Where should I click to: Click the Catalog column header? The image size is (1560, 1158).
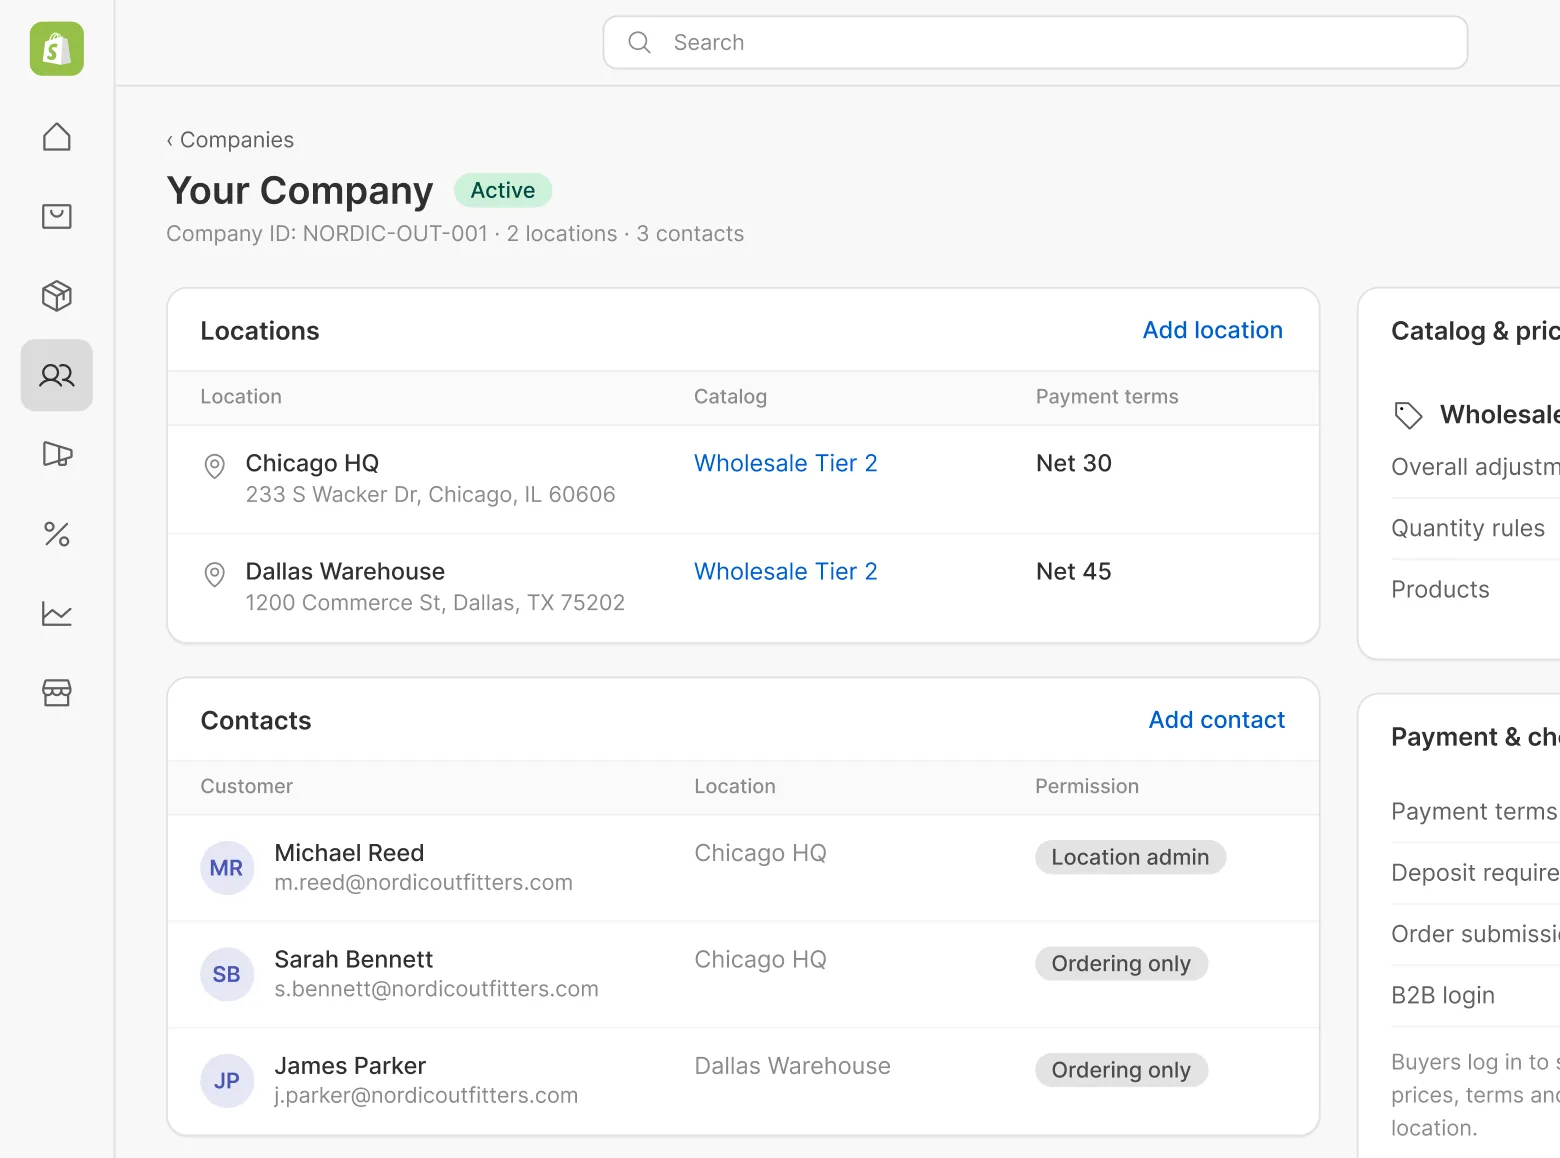(730, 396)
